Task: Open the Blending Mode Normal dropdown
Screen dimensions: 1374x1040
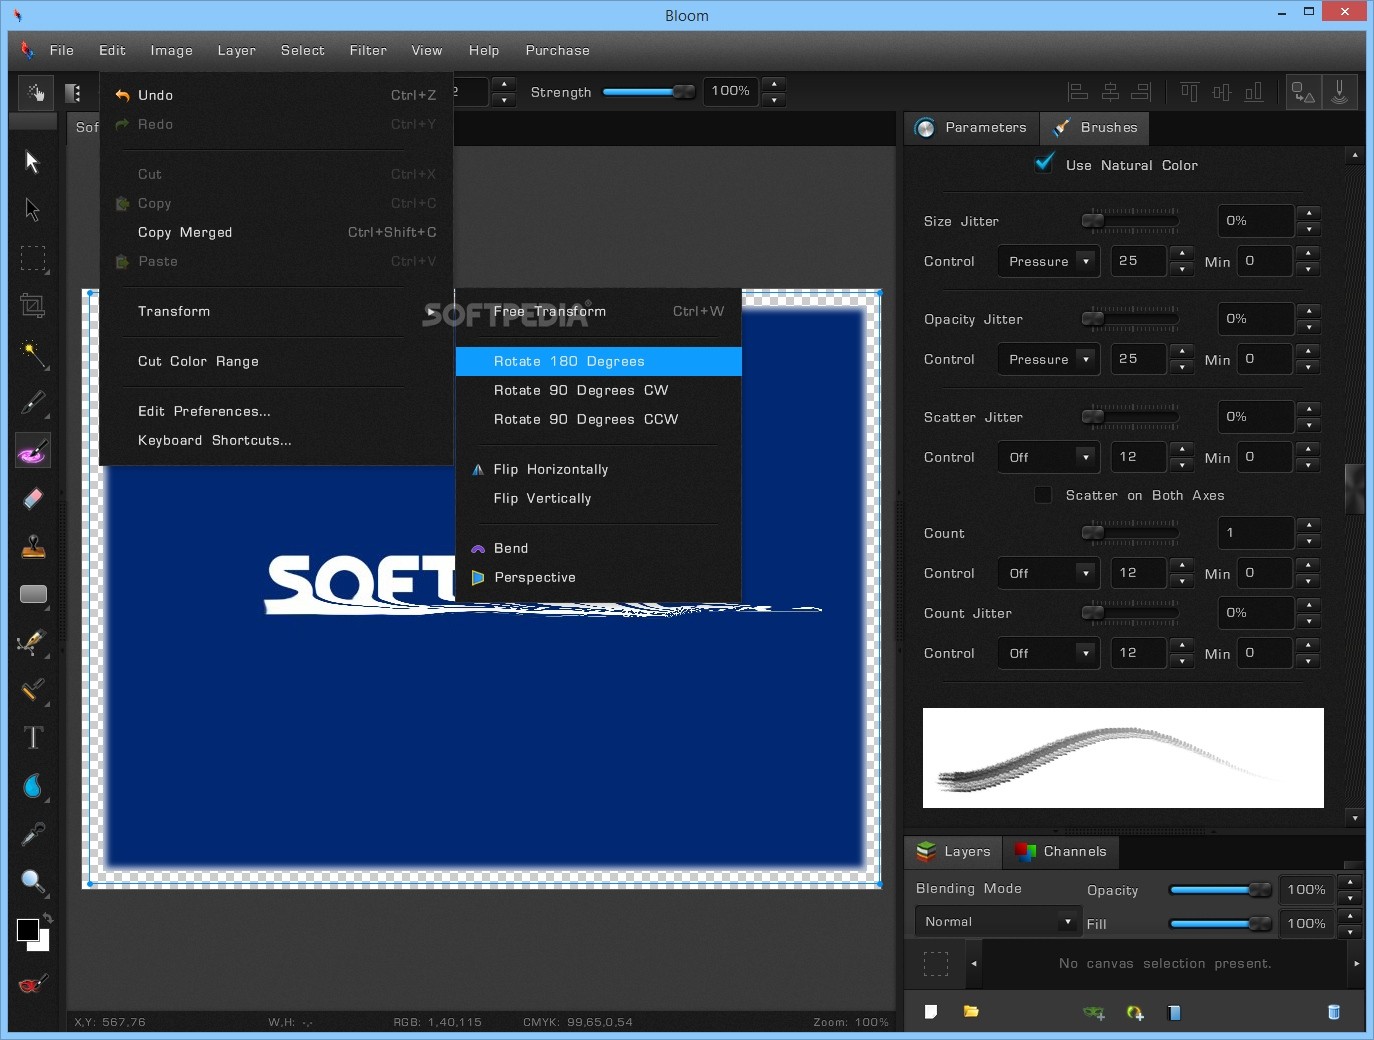Action: coord(997,922)
